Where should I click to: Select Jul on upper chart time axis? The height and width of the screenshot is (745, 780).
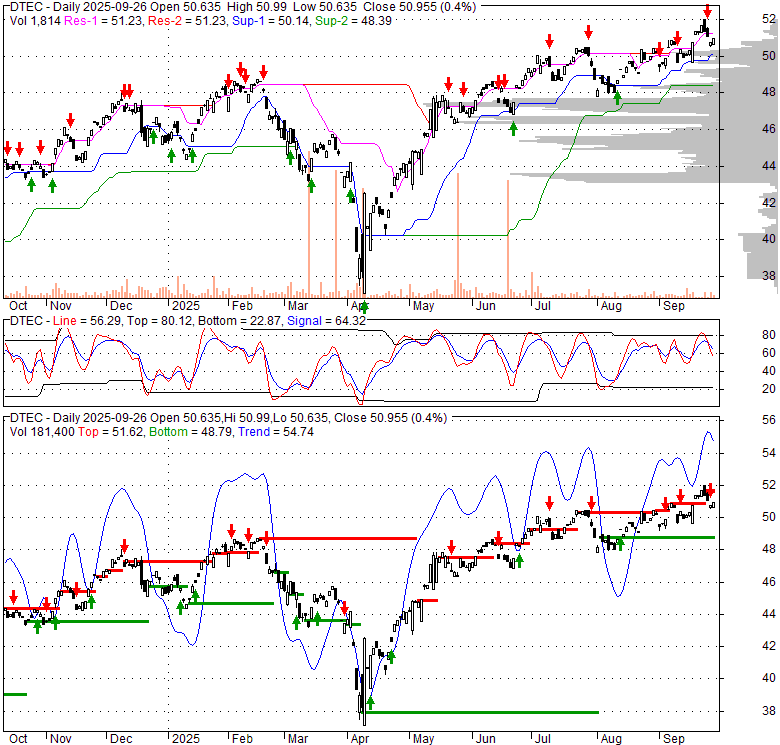(x=542, y=306)
